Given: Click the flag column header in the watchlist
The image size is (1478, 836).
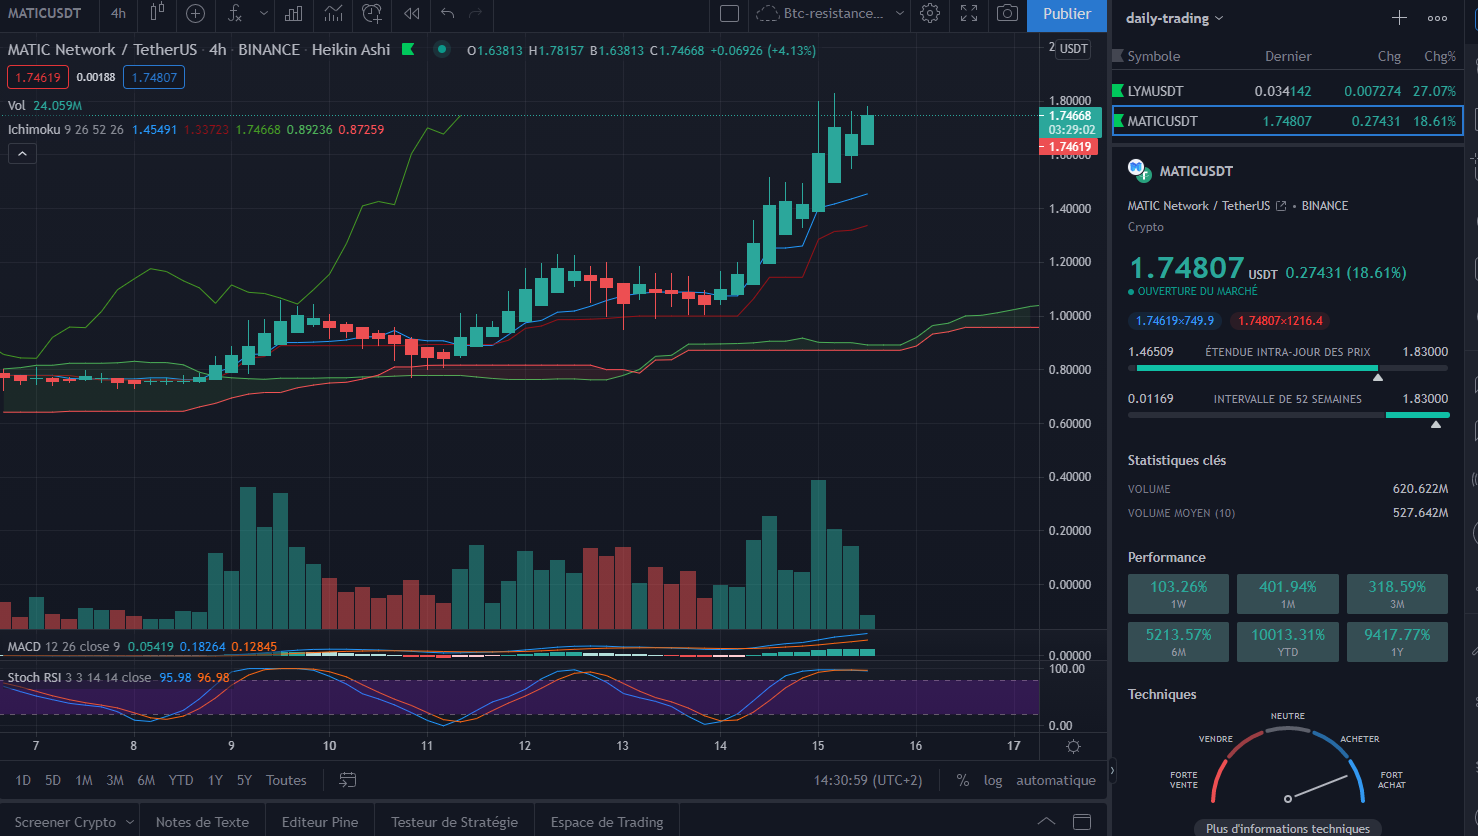Looking at the screenshot, I should click(1119, 56).
